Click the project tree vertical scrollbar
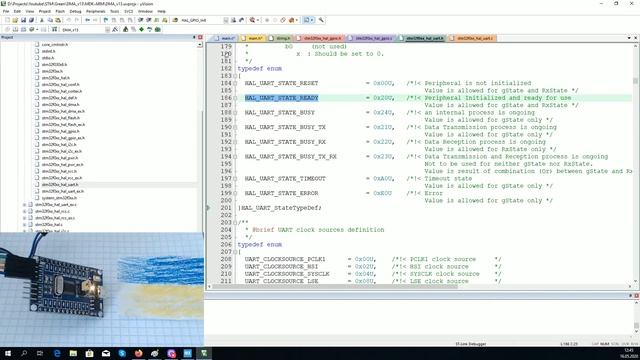Screen dimensions: 640x360 click(200, 137)
